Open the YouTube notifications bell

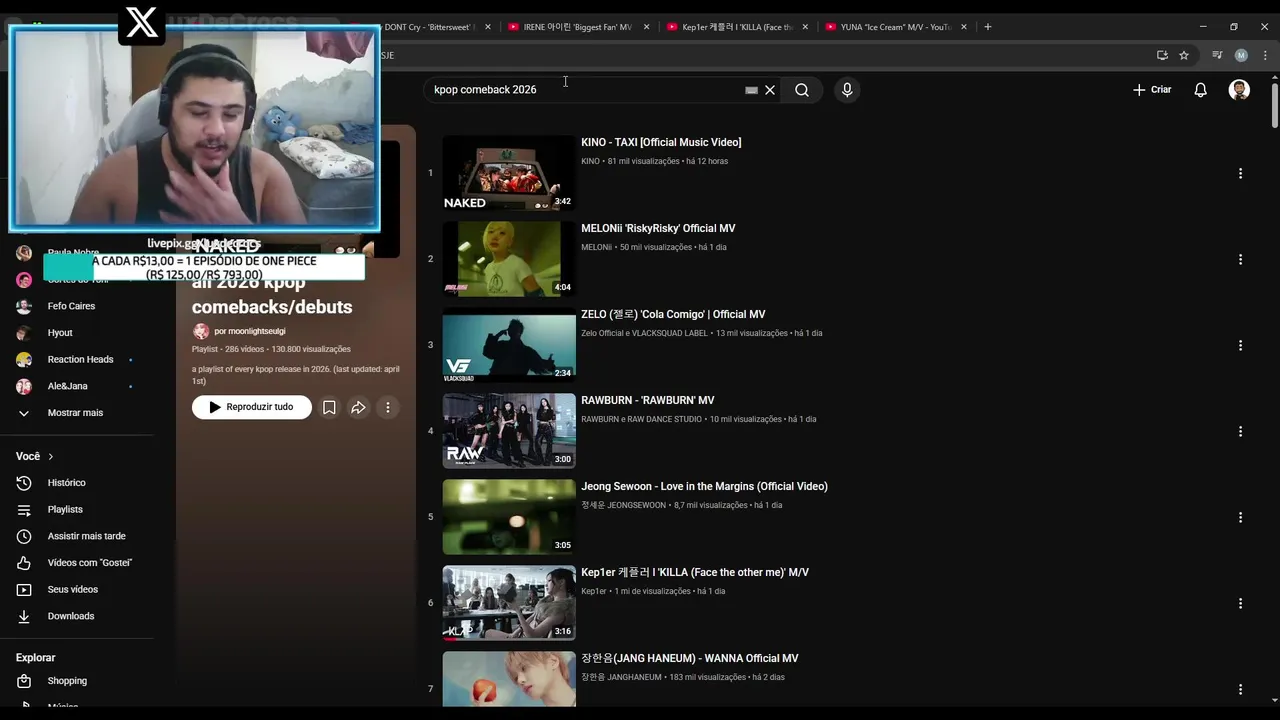(x=1201, y=90)
